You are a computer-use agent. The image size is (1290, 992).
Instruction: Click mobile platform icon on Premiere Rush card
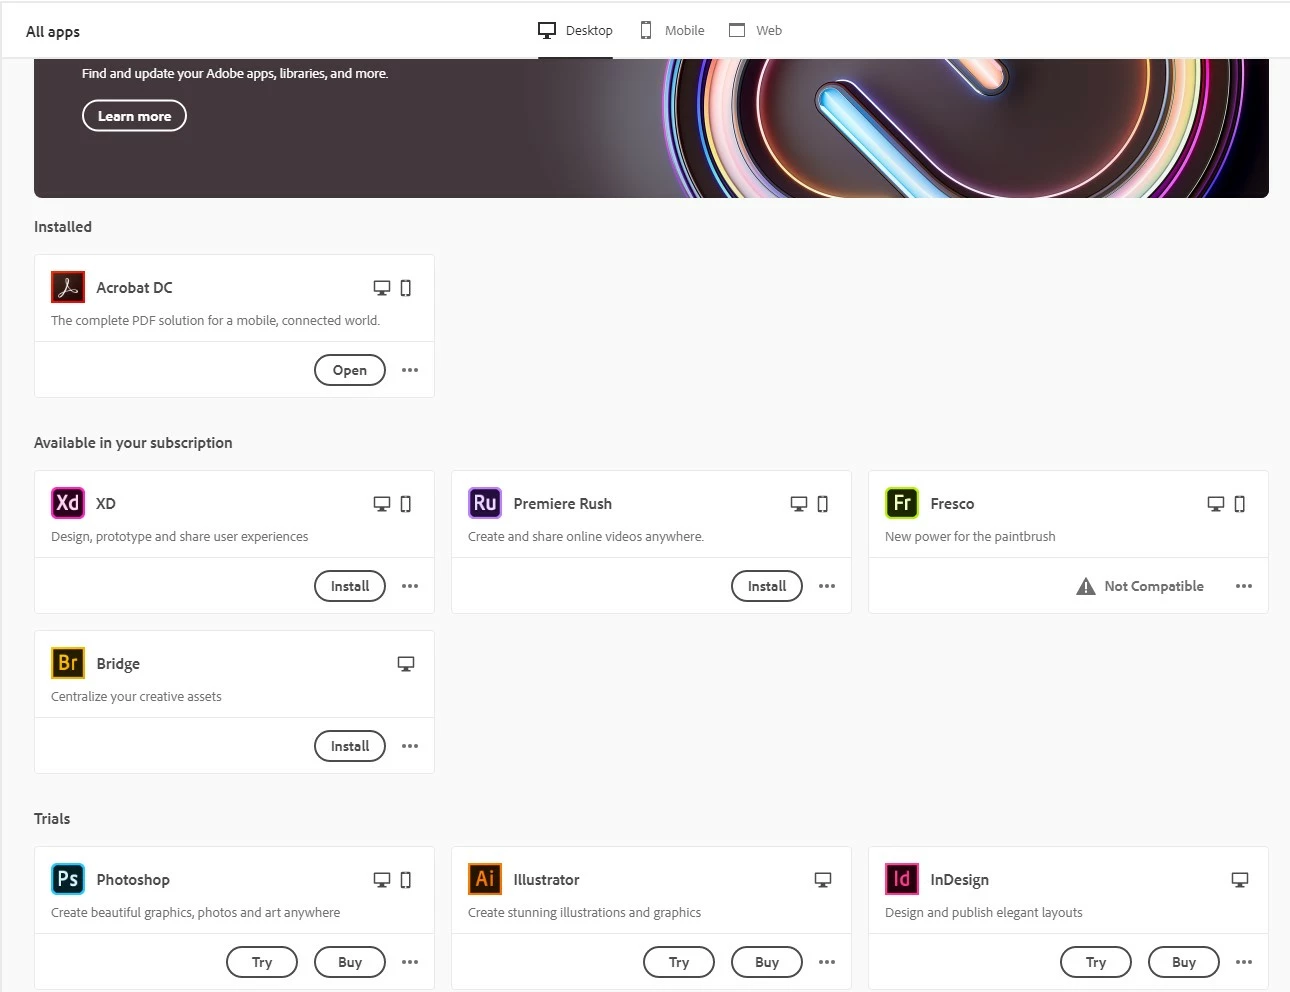click(823, 504)
